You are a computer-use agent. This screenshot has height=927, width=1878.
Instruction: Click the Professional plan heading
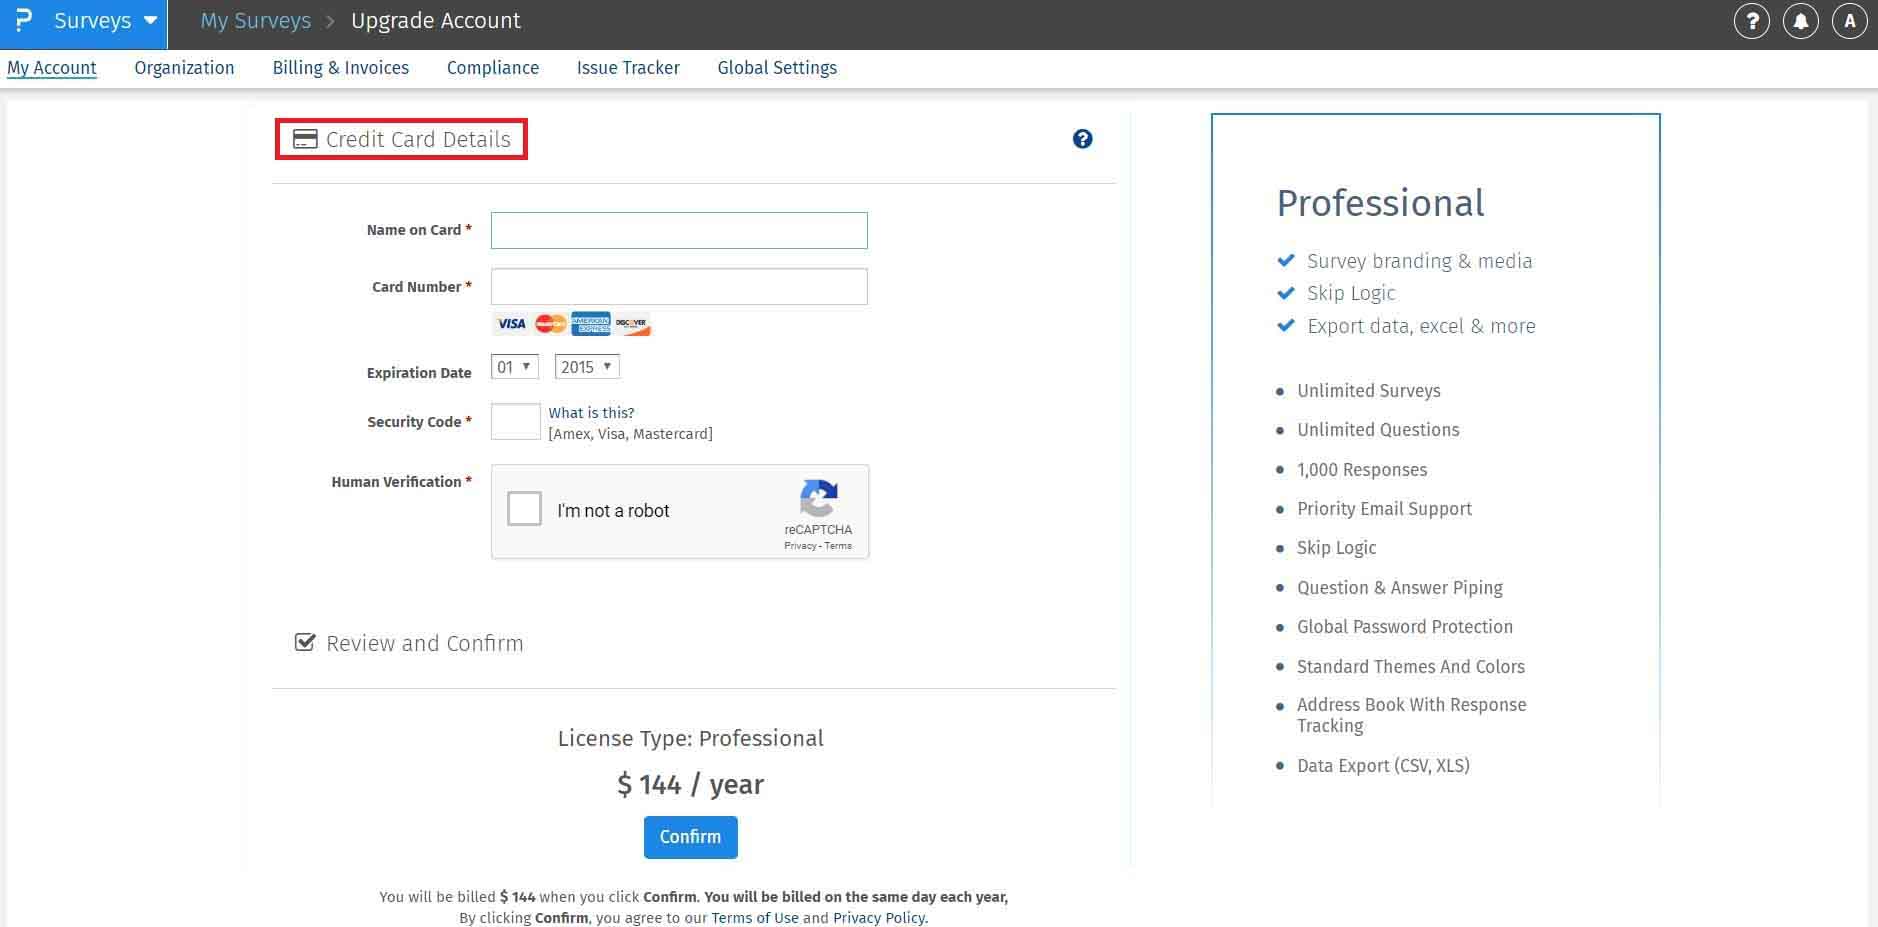1380,203
